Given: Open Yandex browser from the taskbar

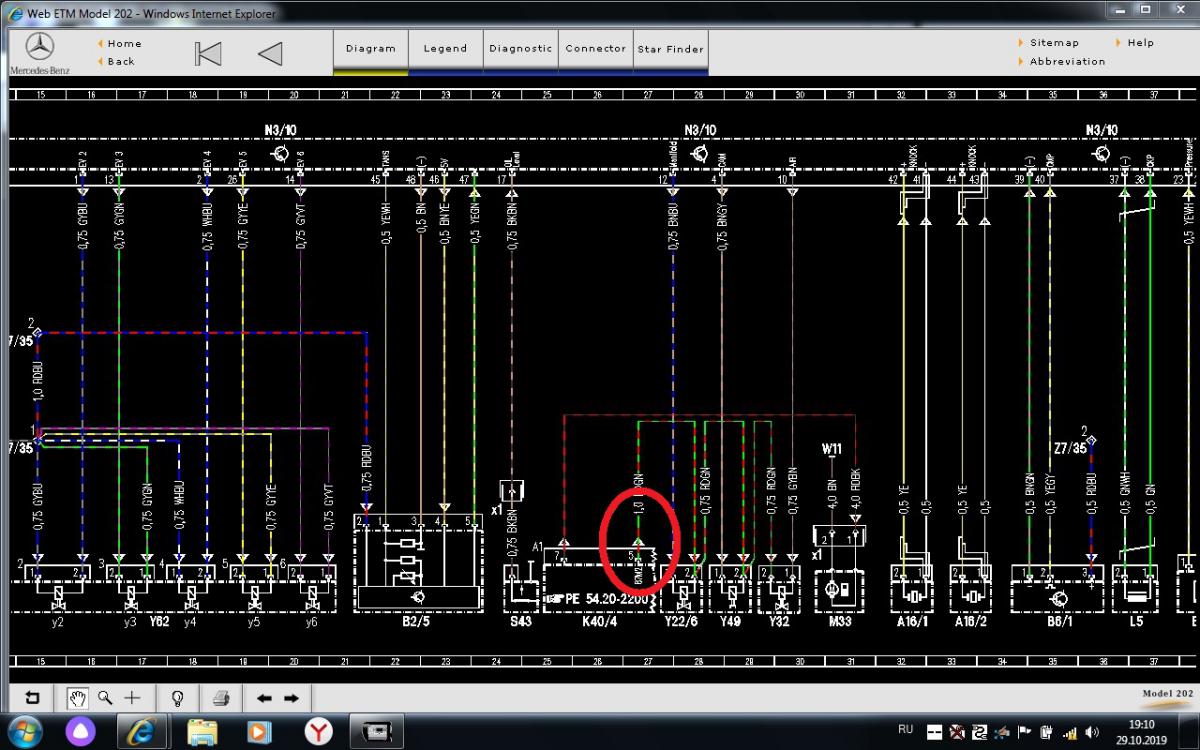Looking at the screenshot, I should point(318,732).
